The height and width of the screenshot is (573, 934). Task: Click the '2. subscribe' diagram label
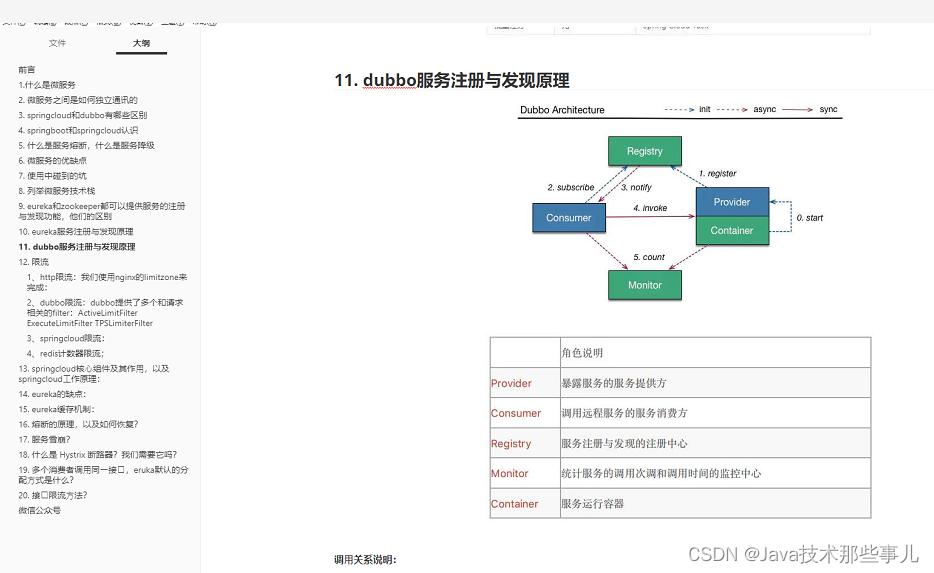571,187
